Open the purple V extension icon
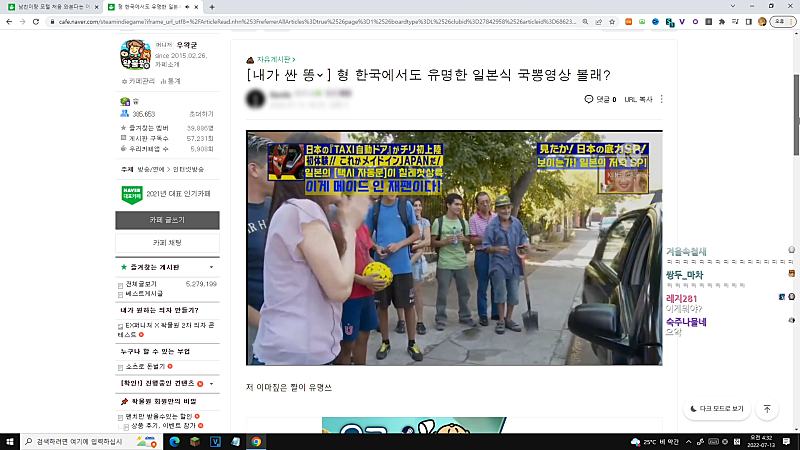 click(x=682, y=22)
